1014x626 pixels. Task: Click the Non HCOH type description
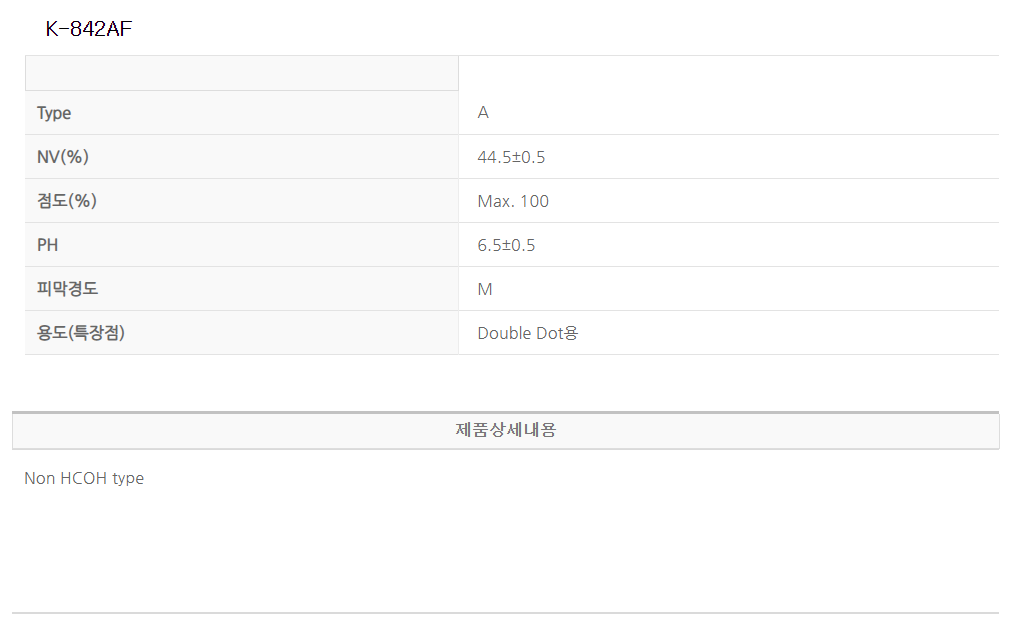(84, 478)
